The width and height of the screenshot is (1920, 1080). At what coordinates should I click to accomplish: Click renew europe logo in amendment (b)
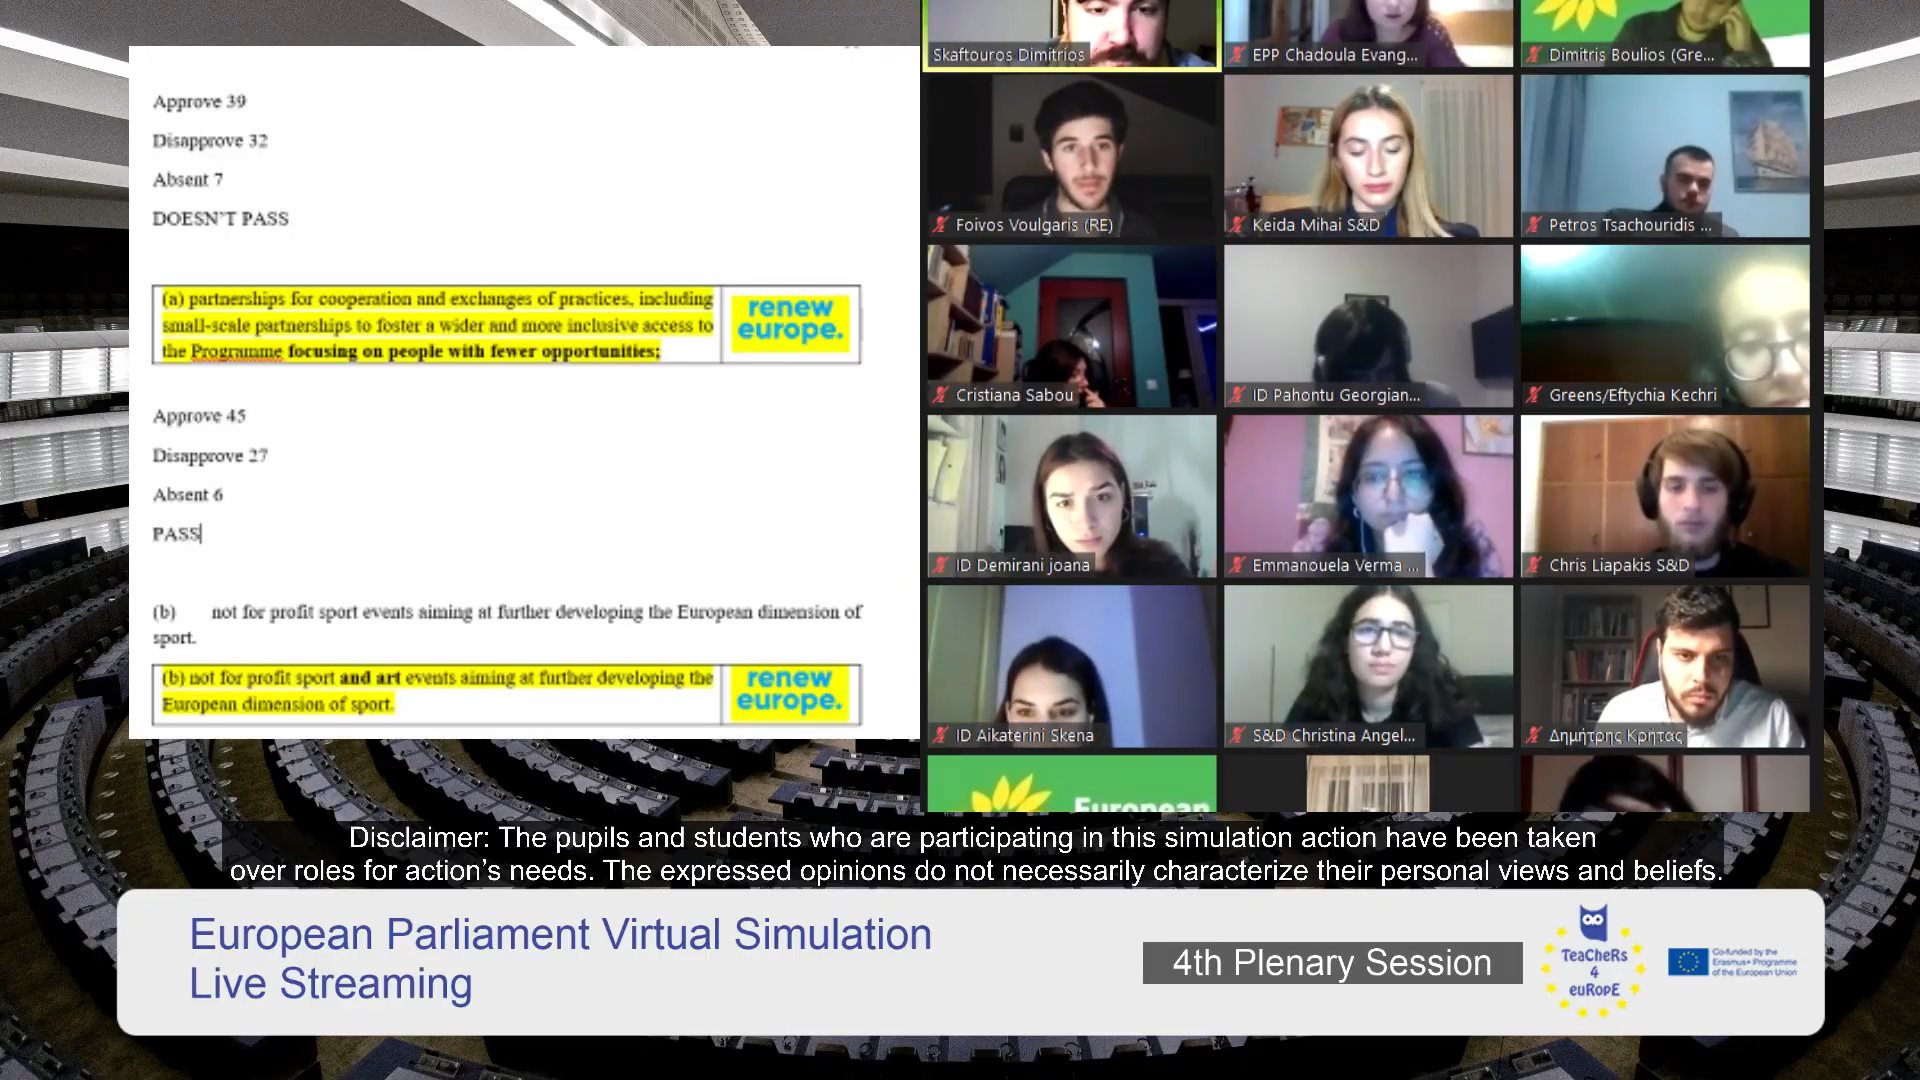pos(790,692)
